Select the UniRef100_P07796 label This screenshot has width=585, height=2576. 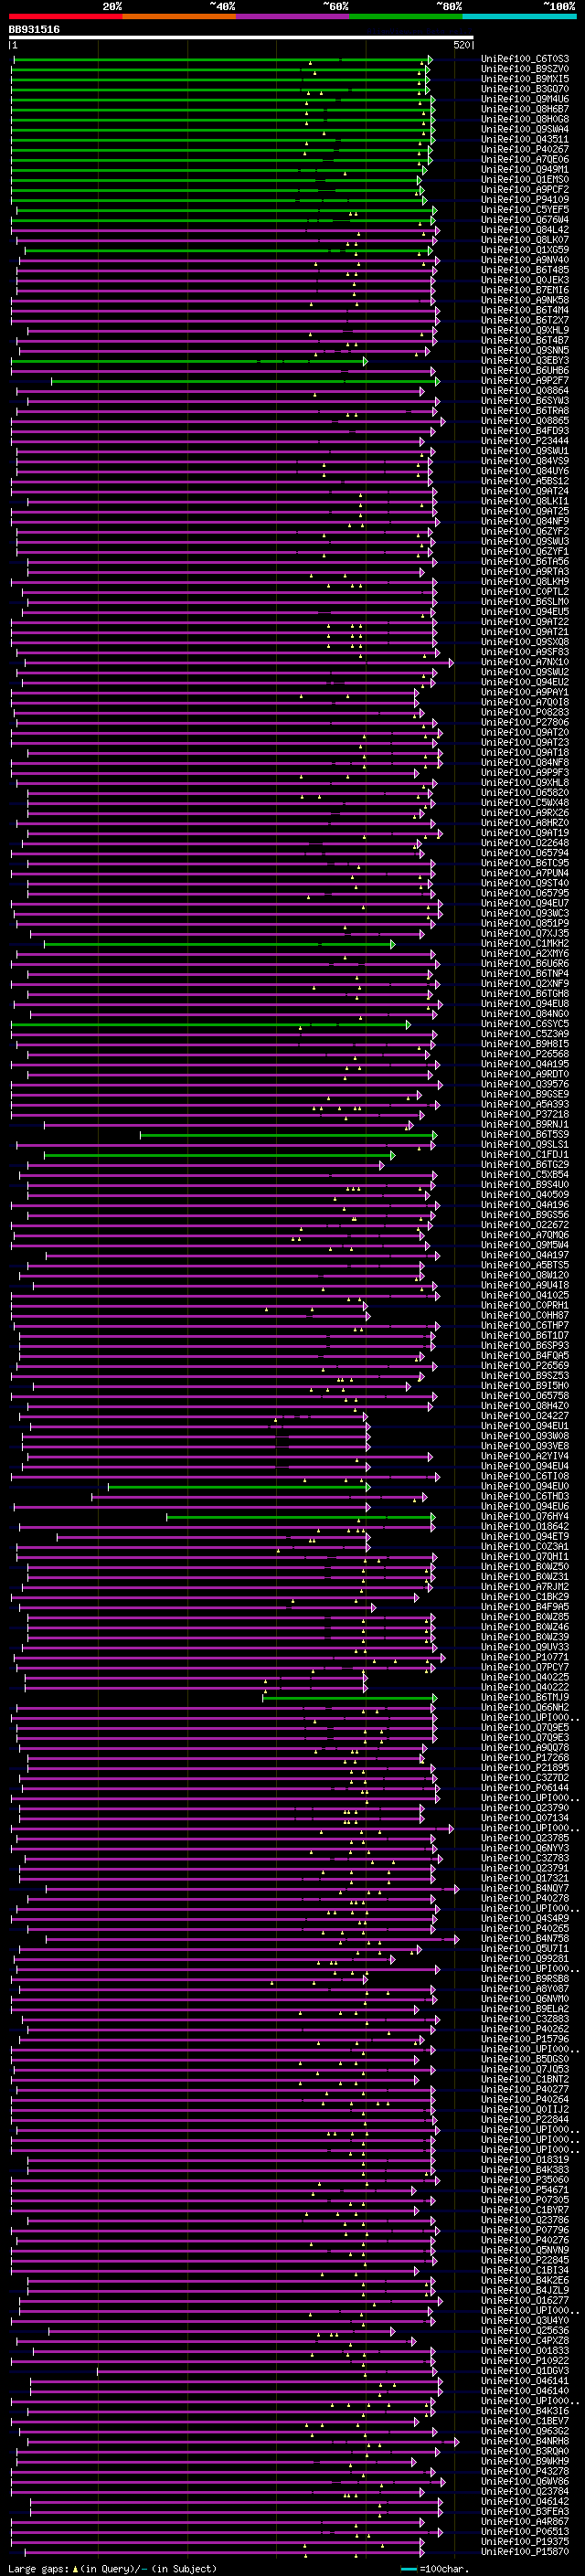(525, 2229)
